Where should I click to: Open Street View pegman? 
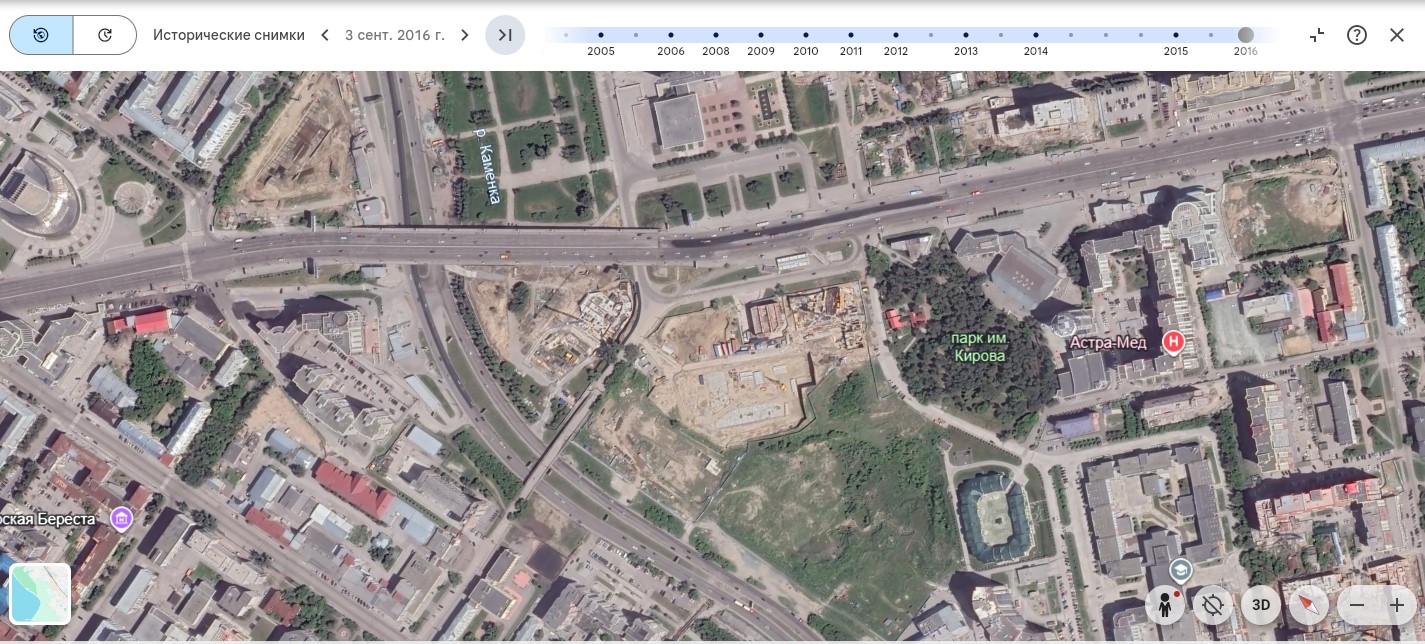click(1165, 605)
